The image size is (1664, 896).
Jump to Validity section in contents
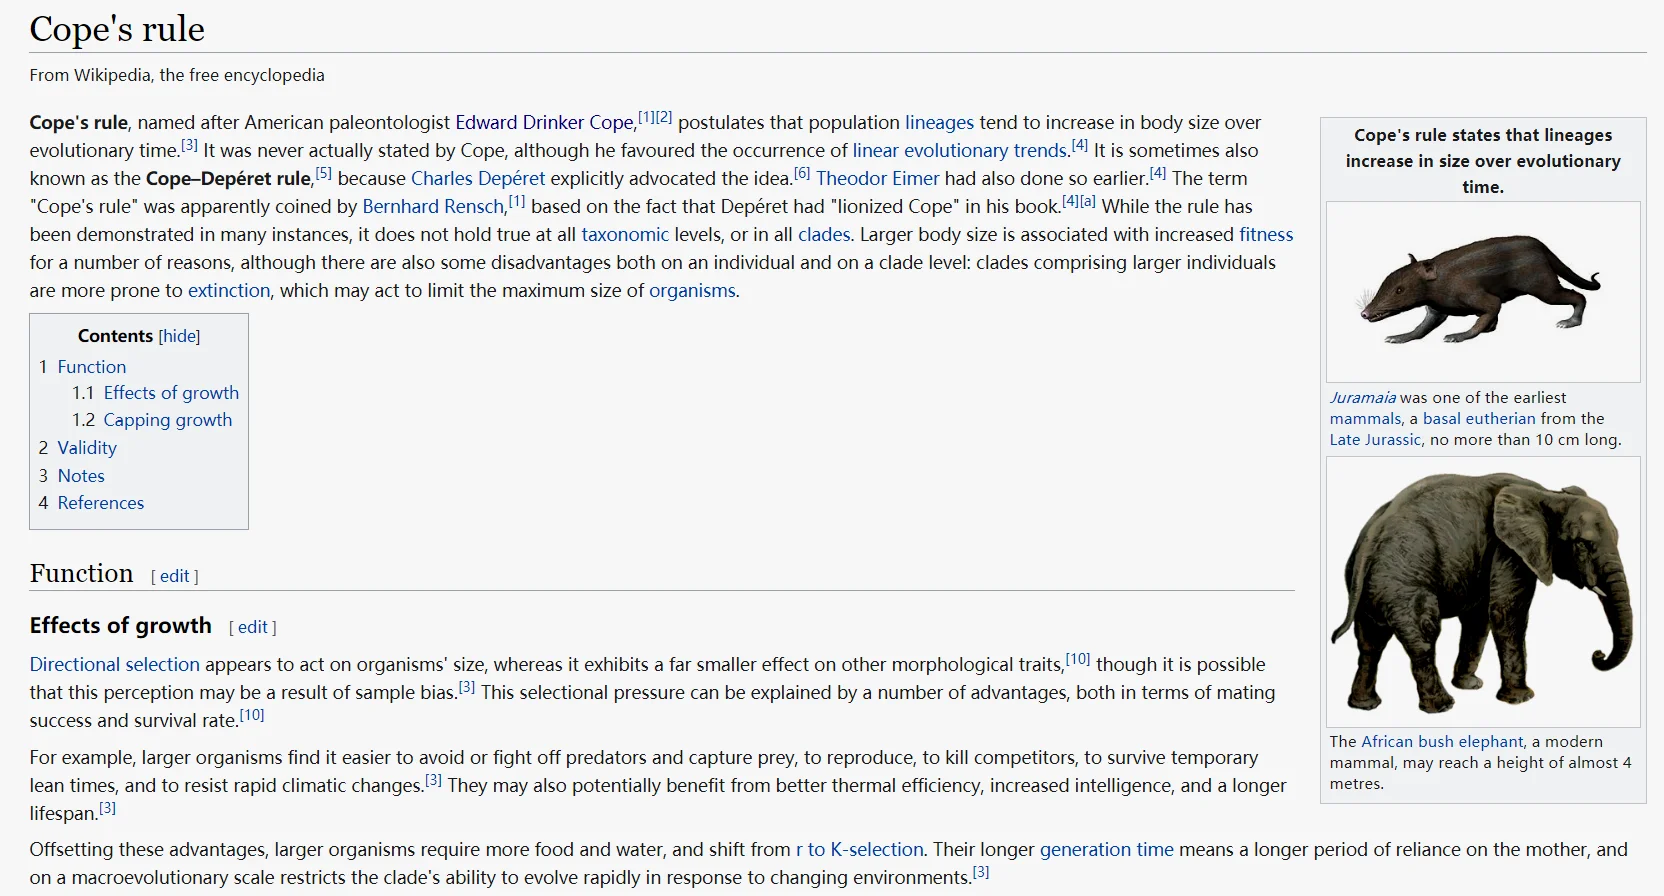coord(87,448)
